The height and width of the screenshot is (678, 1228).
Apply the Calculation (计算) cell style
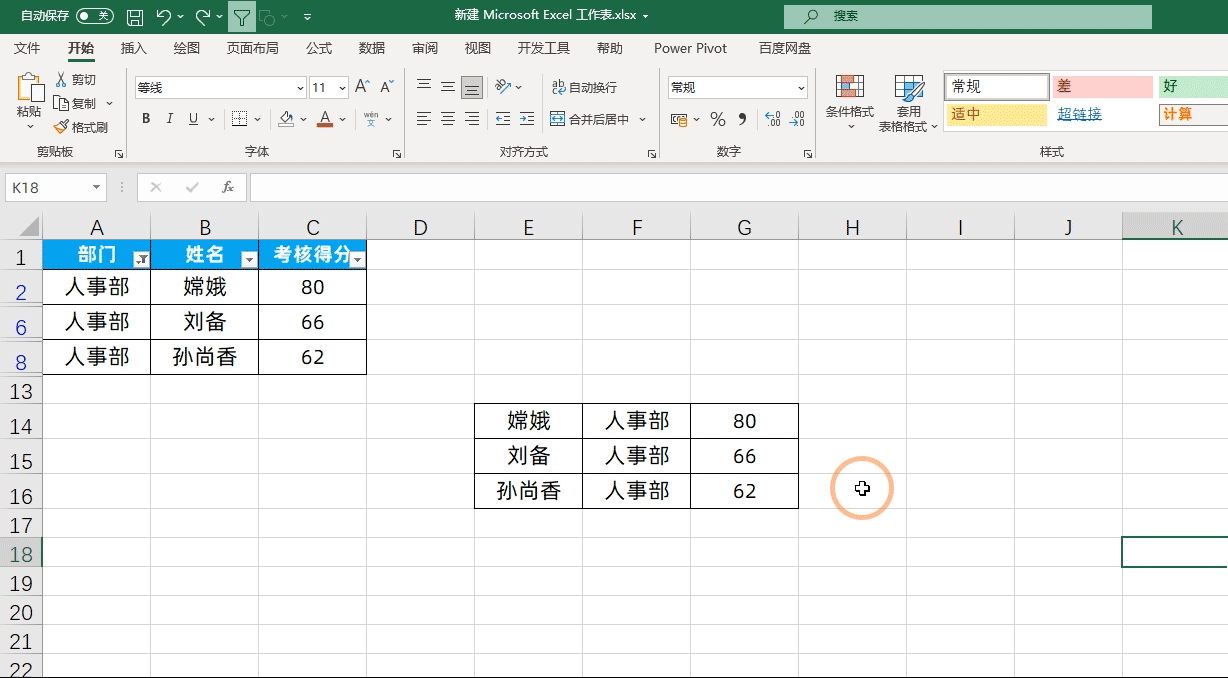[1193, 114]
